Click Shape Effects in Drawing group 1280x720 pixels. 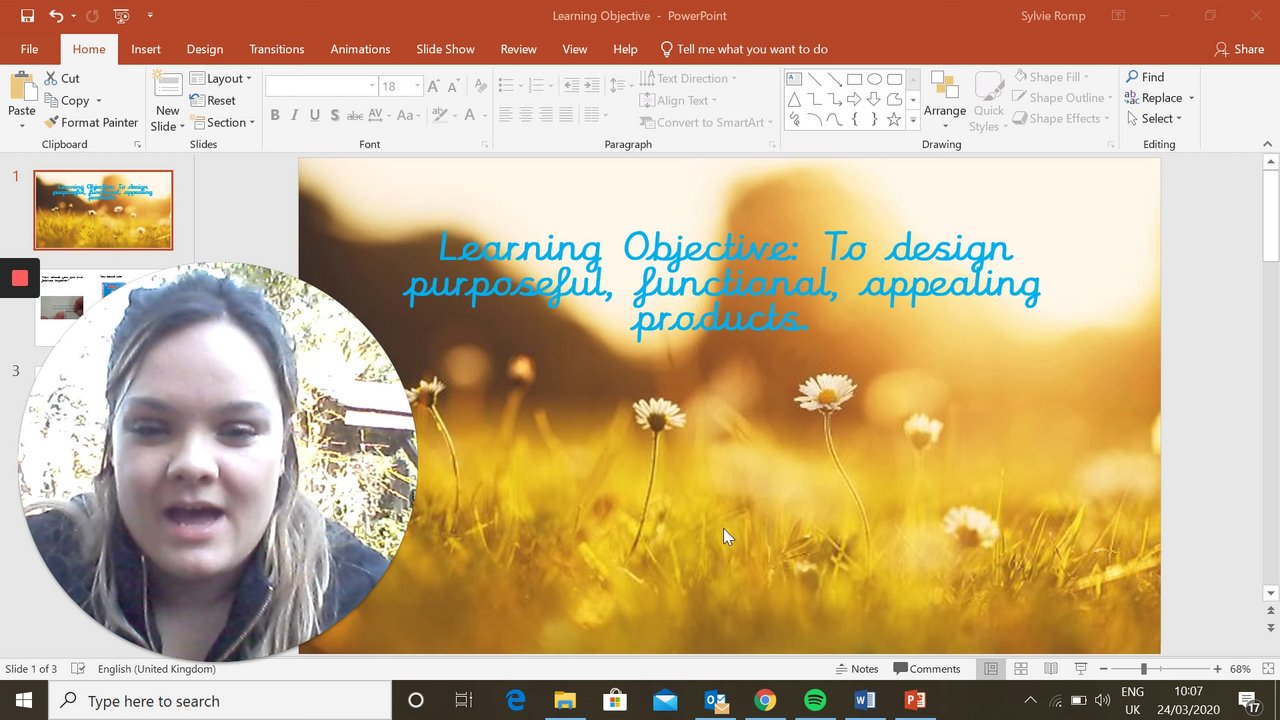[1060, 119]
